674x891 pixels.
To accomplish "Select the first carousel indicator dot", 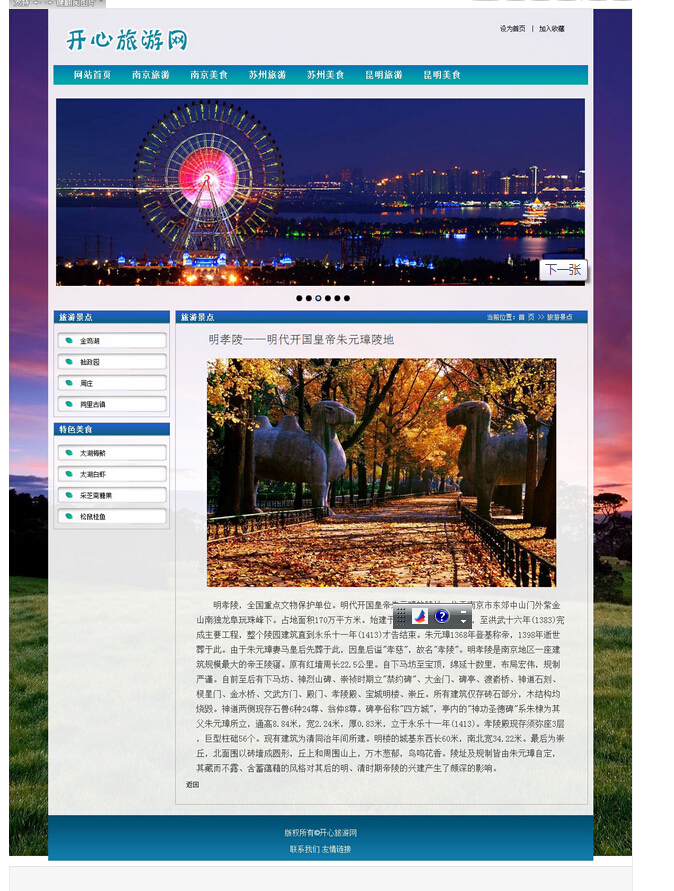I will pos(299,298).
